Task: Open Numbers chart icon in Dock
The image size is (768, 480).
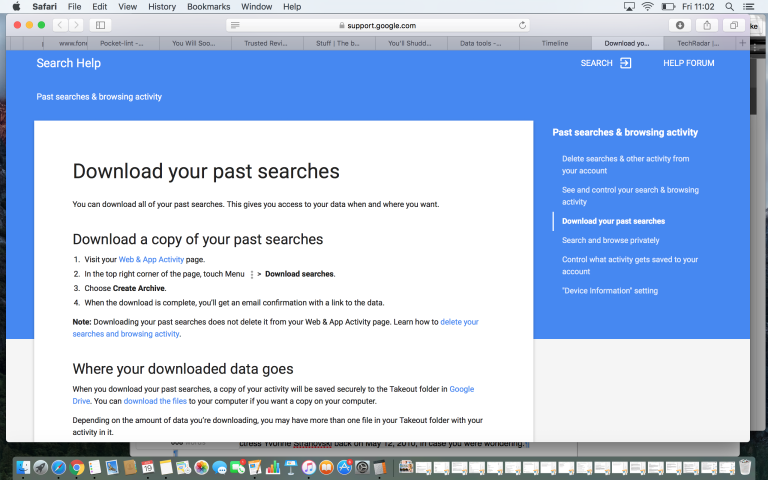Action: [273, 467]
